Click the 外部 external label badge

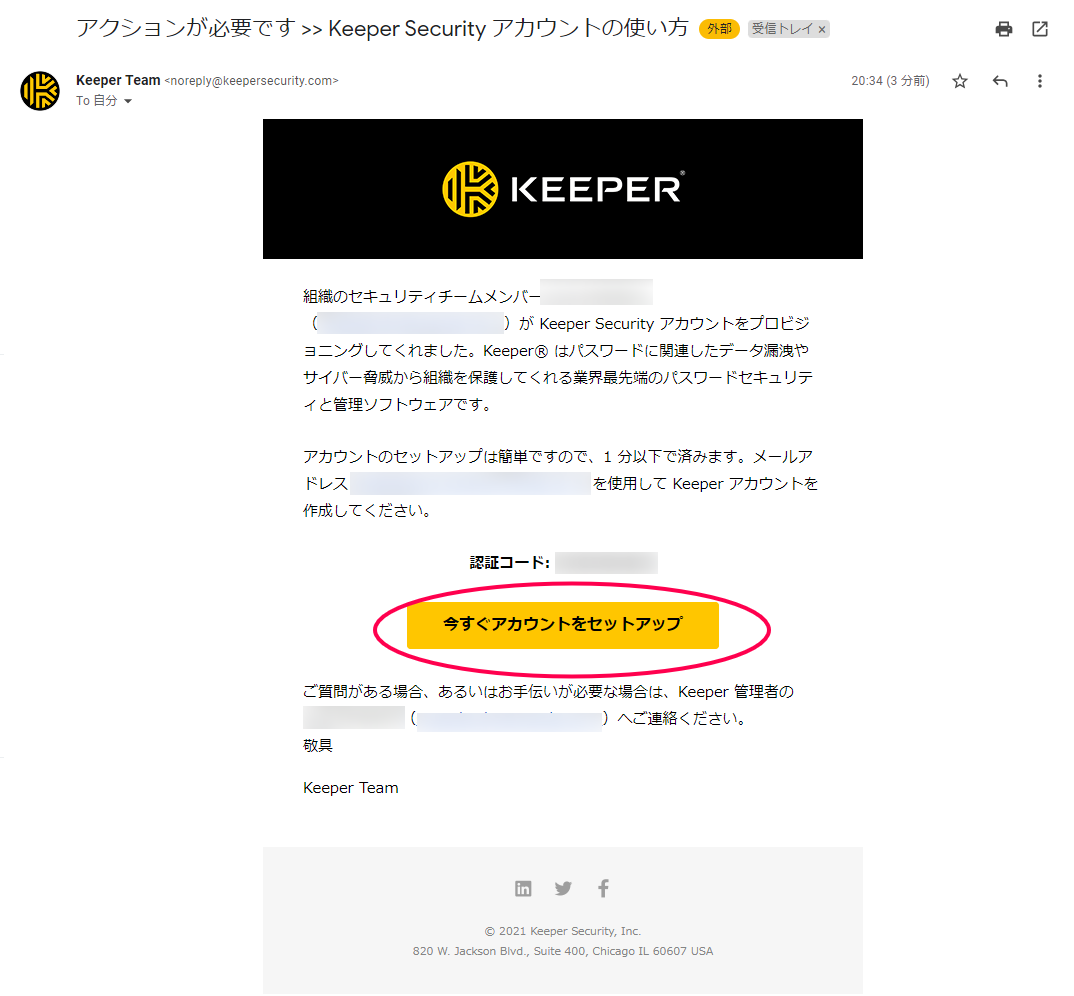point(719,29)
